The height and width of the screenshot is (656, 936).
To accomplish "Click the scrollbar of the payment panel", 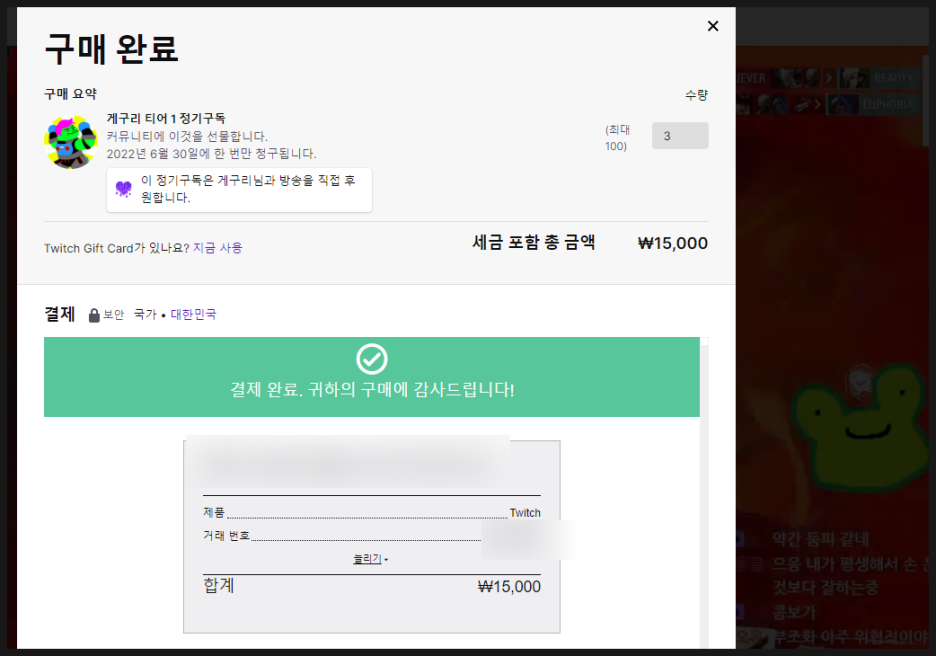I will [x=704, y=492].
